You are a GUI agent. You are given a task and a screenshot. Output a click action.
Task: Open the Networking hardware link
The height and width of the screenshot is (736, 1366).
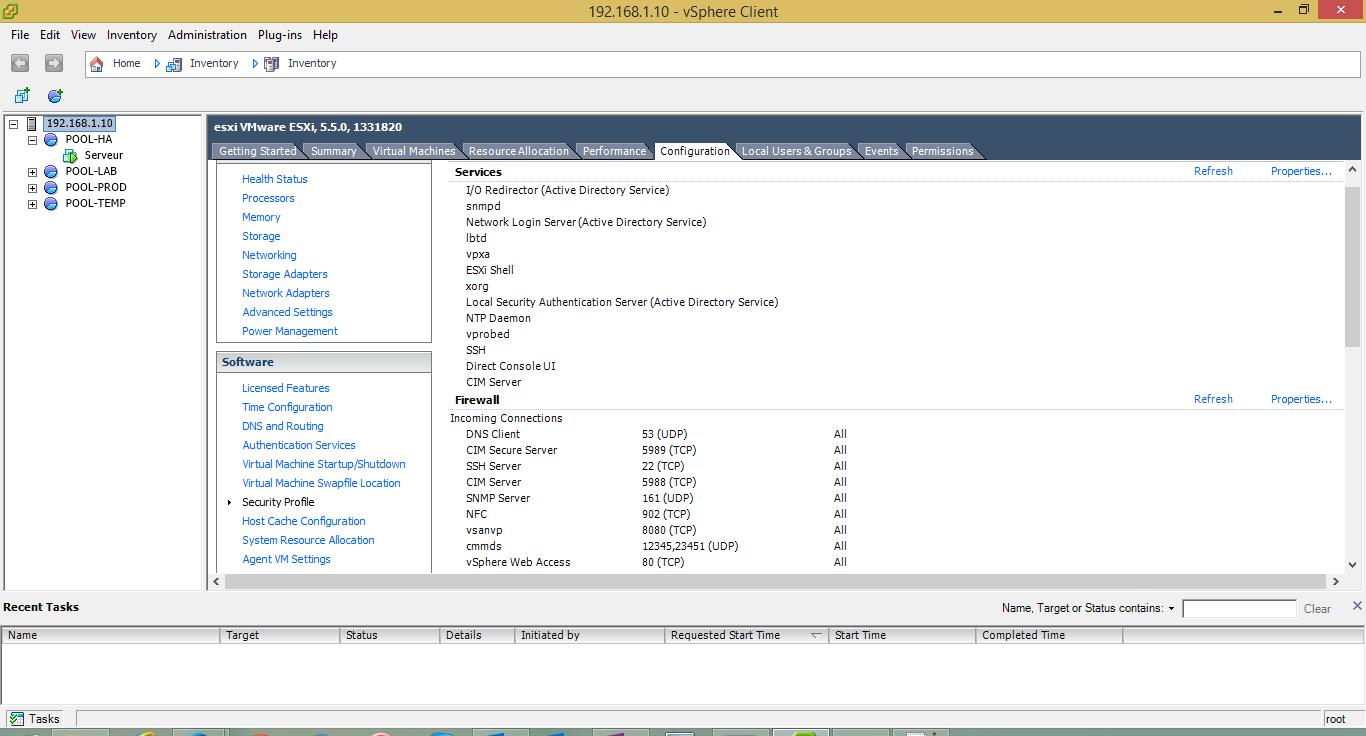(x=269, y=255)
